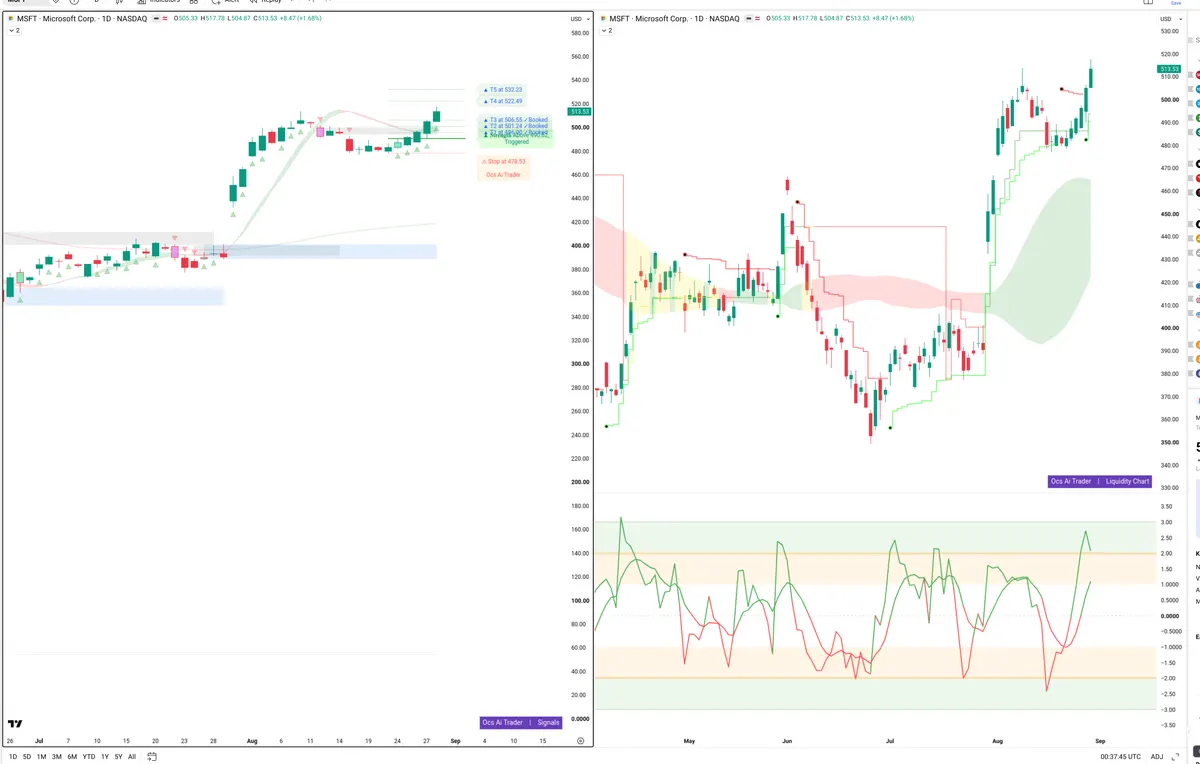Screen dimensions: 1200x764
Task: Select the 1Y time range
Action: [x=105, y=757]
